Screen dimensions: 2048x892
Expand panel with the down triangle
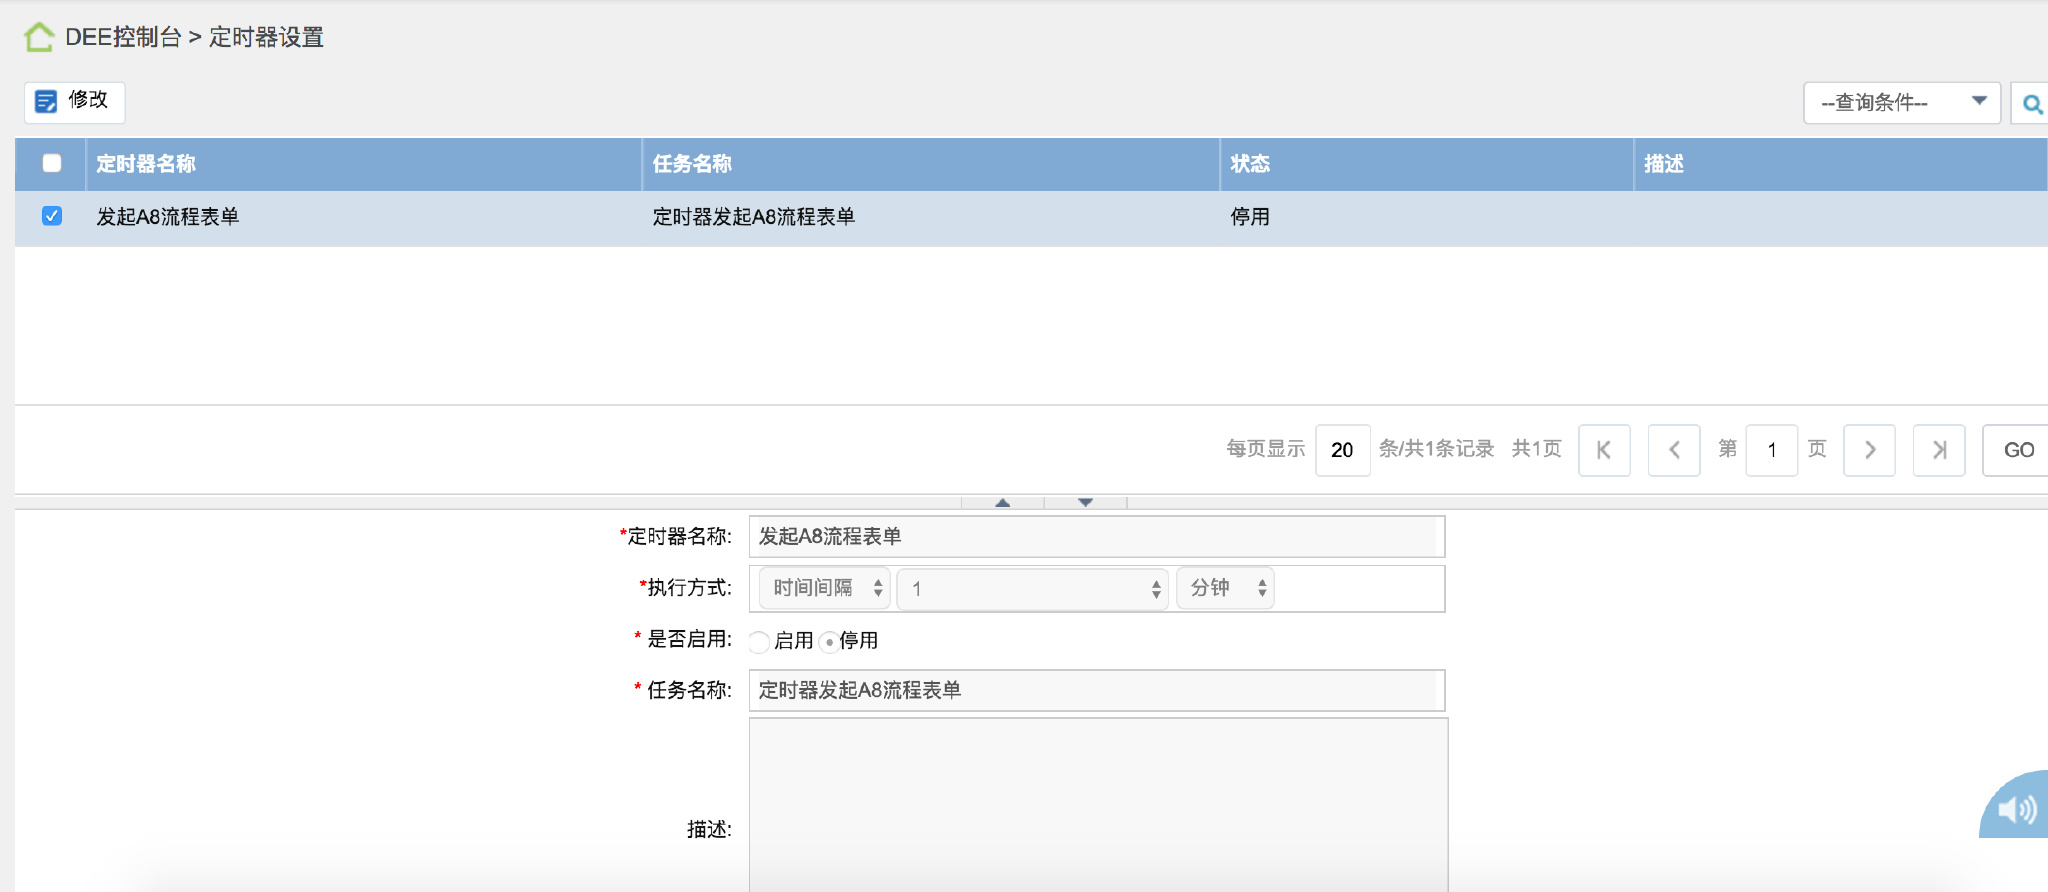pyautogui.click(x=1085, y=502)
